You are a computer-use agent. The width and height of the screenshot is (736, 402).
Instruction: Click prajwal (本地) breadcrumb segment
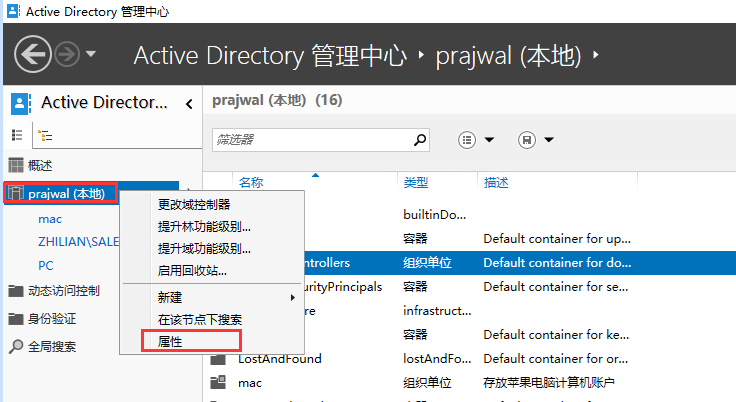tap(508, 55)
